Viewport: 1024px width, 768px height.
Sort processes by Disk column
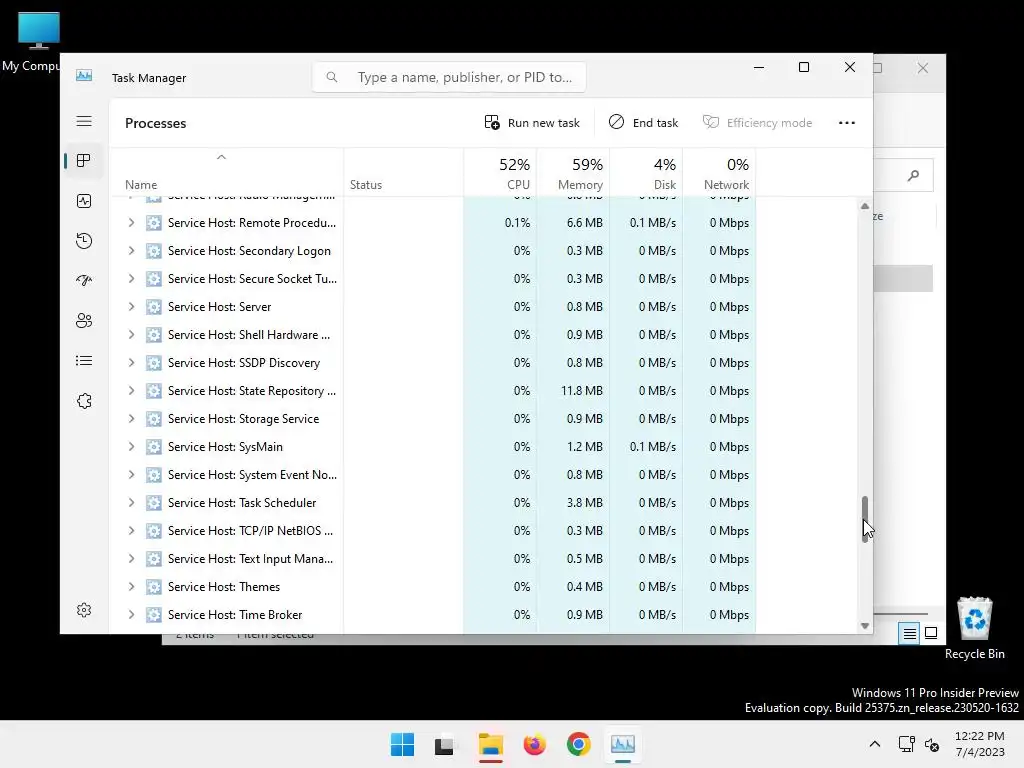[x=647, y=172]
